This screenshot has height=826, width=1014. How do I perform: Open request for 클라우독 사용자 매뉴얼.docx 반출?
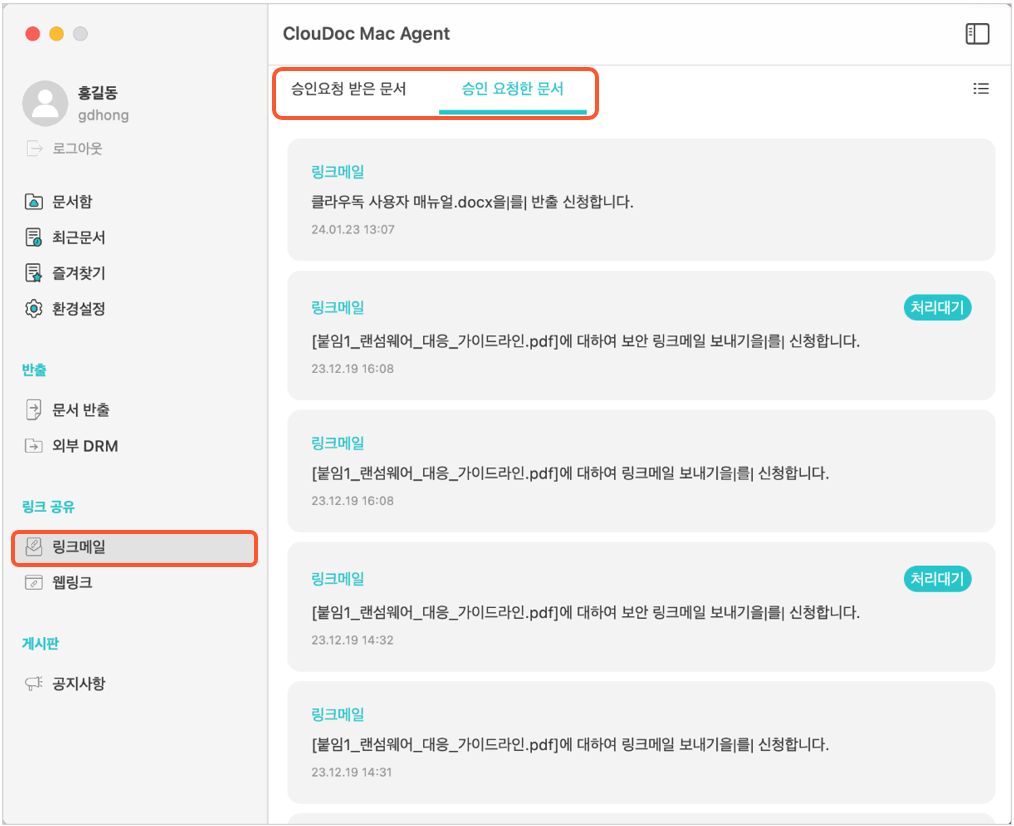pos(641,199)
